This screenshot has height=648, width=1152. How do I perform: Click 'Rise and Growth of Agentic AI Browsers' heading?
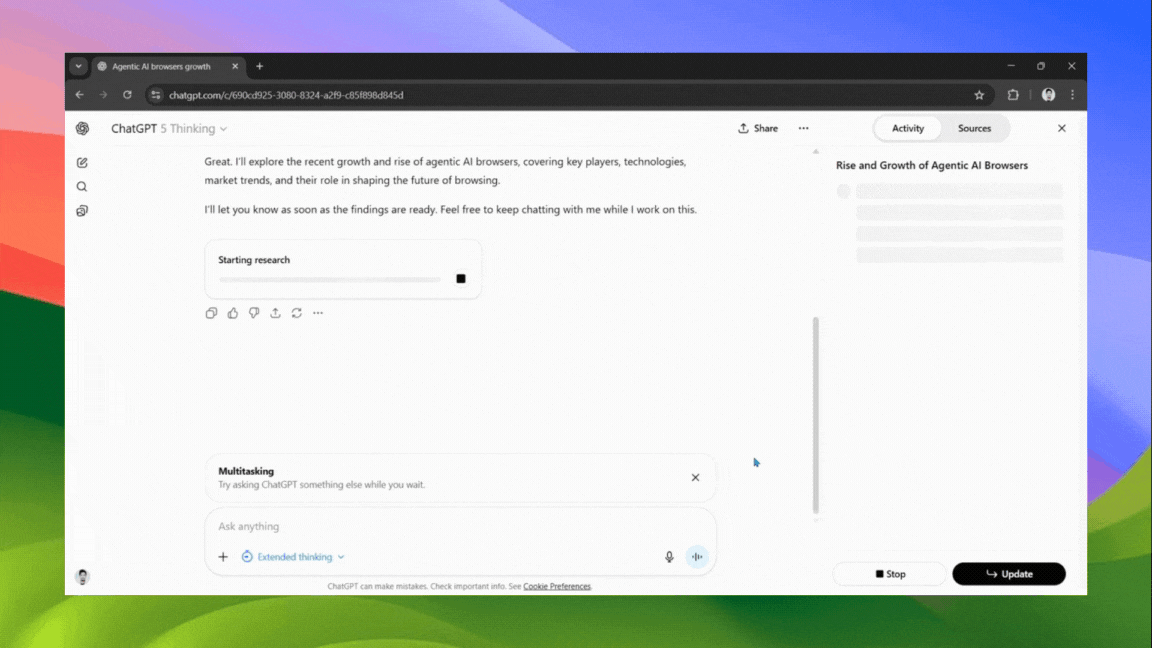pyautogui.click(x=932, y=165)
